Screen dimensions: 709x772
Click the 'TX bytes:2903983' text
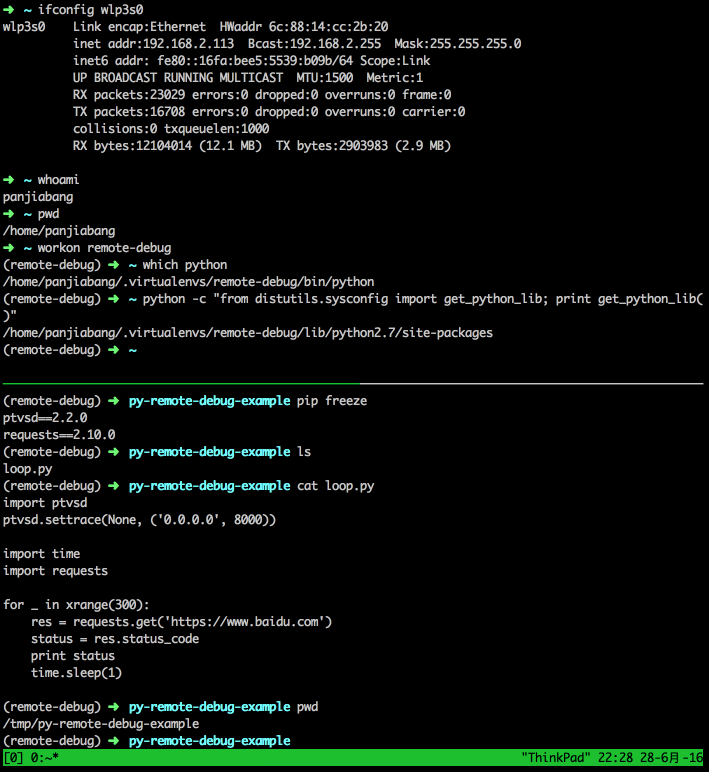point(332,146)
